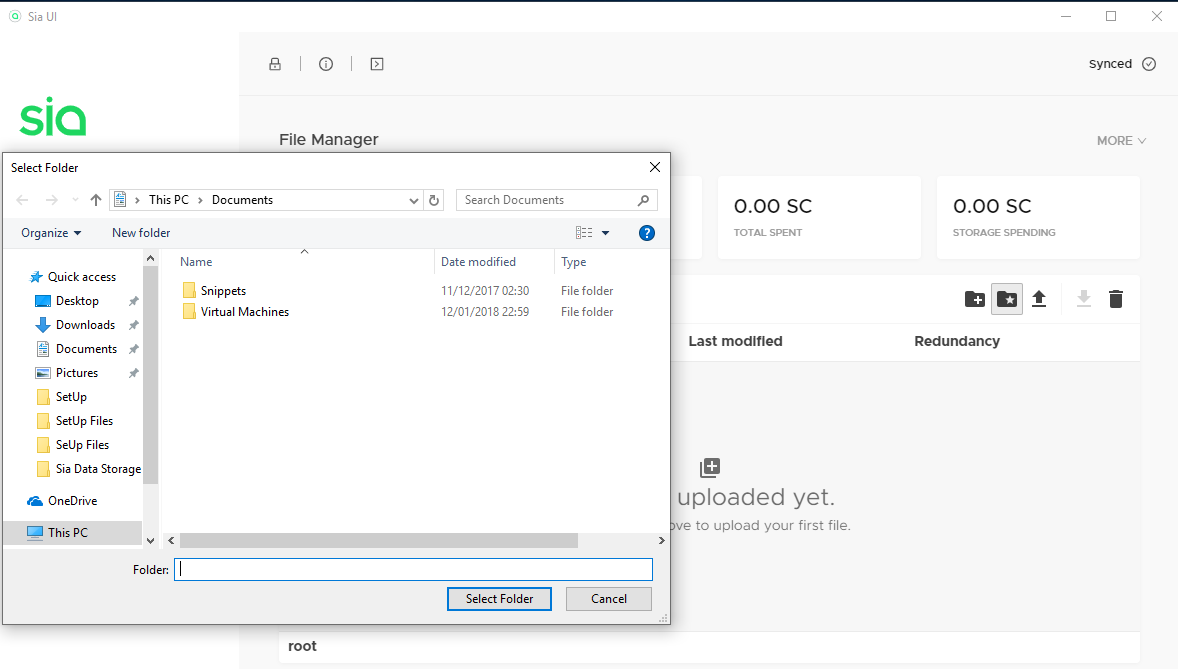Select the upload folder icon
1178x669 pixels.
tap(1007, 298)
